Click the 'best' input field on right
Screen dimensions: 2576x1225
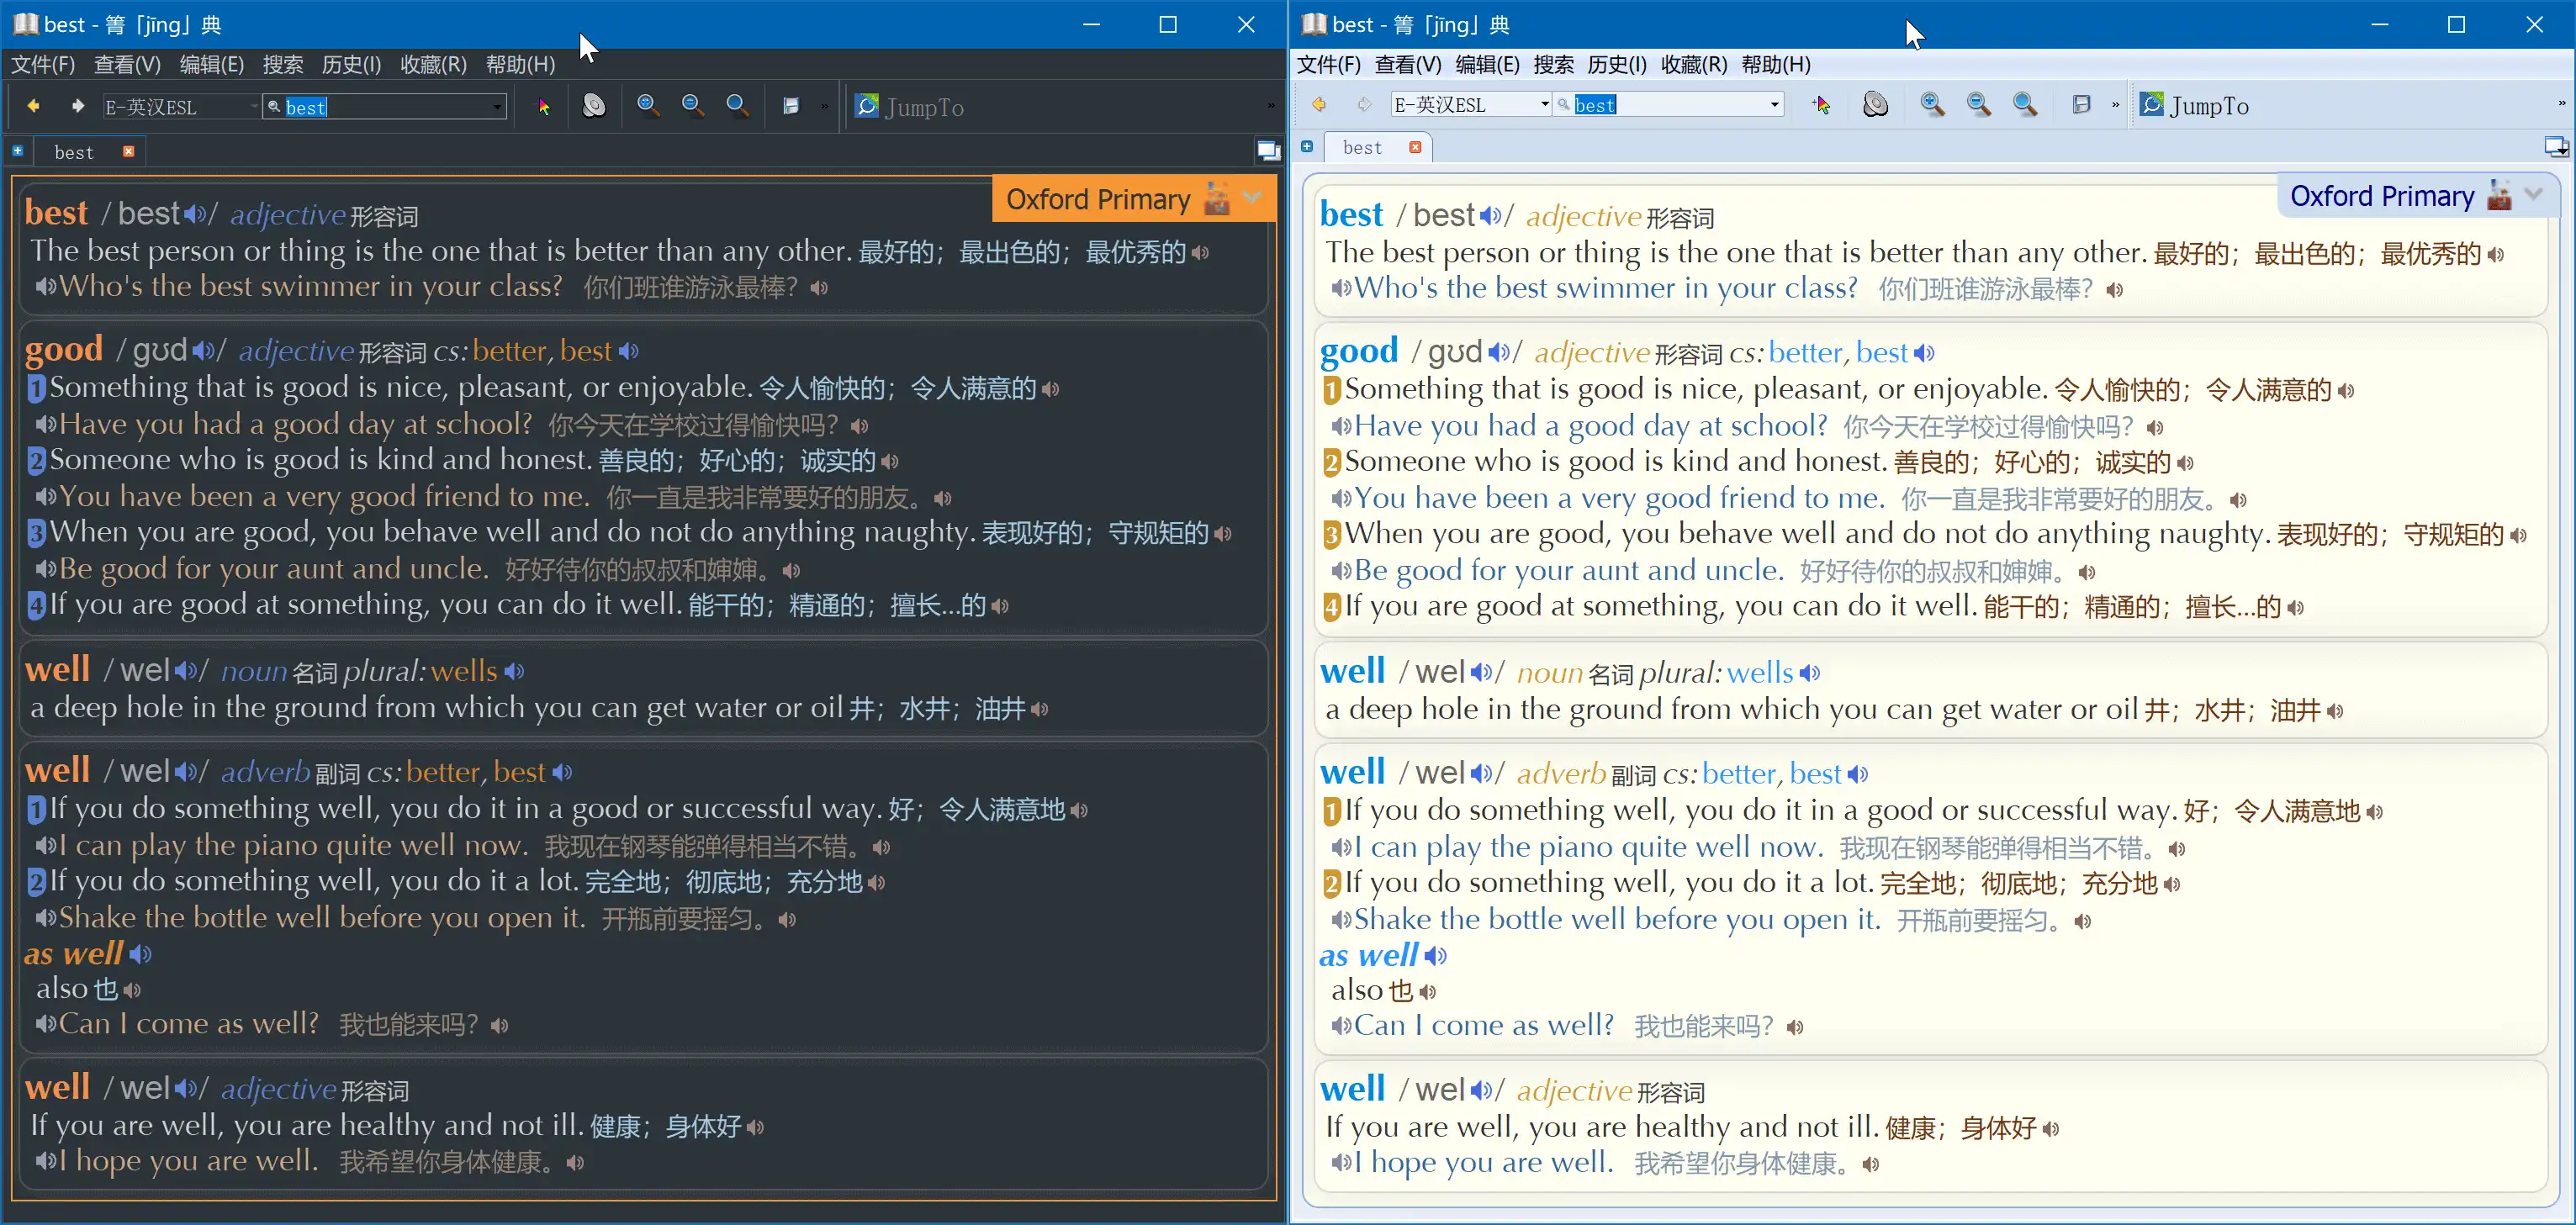1666,105
